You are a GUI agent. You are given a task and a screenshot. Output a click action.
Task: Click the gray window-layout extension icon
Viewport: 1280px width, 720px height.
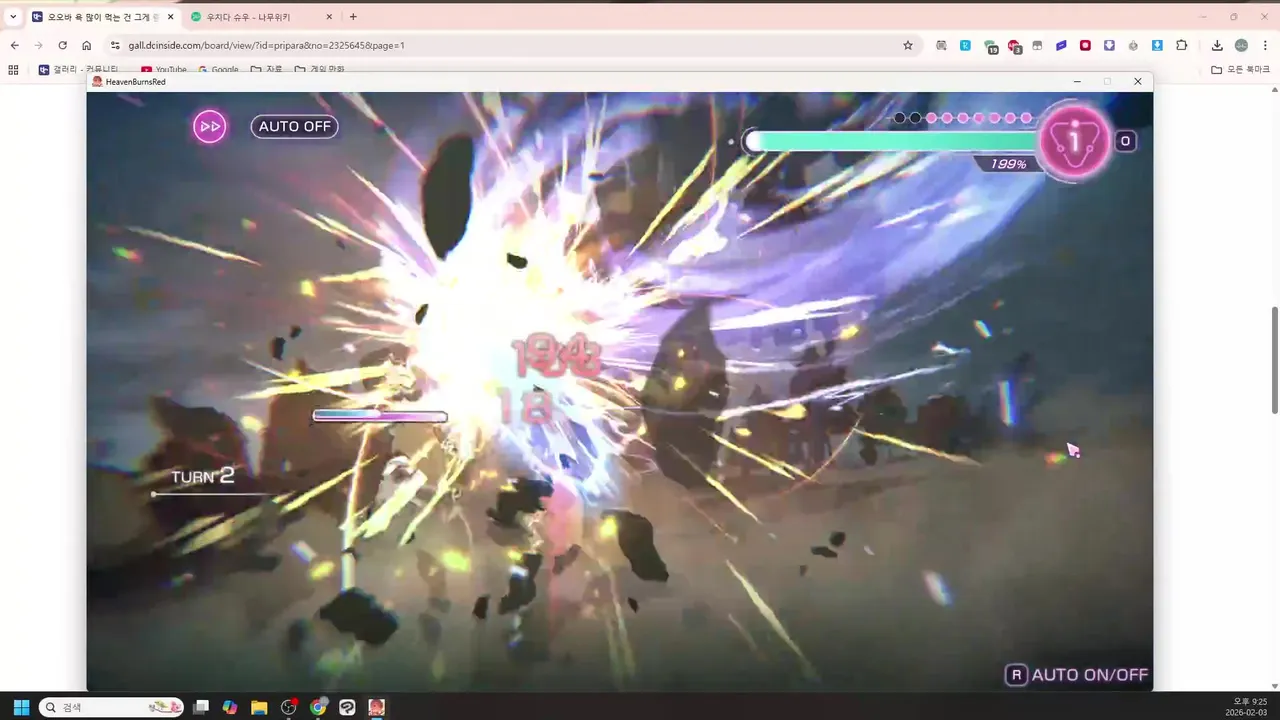(x=1037, y=45)
